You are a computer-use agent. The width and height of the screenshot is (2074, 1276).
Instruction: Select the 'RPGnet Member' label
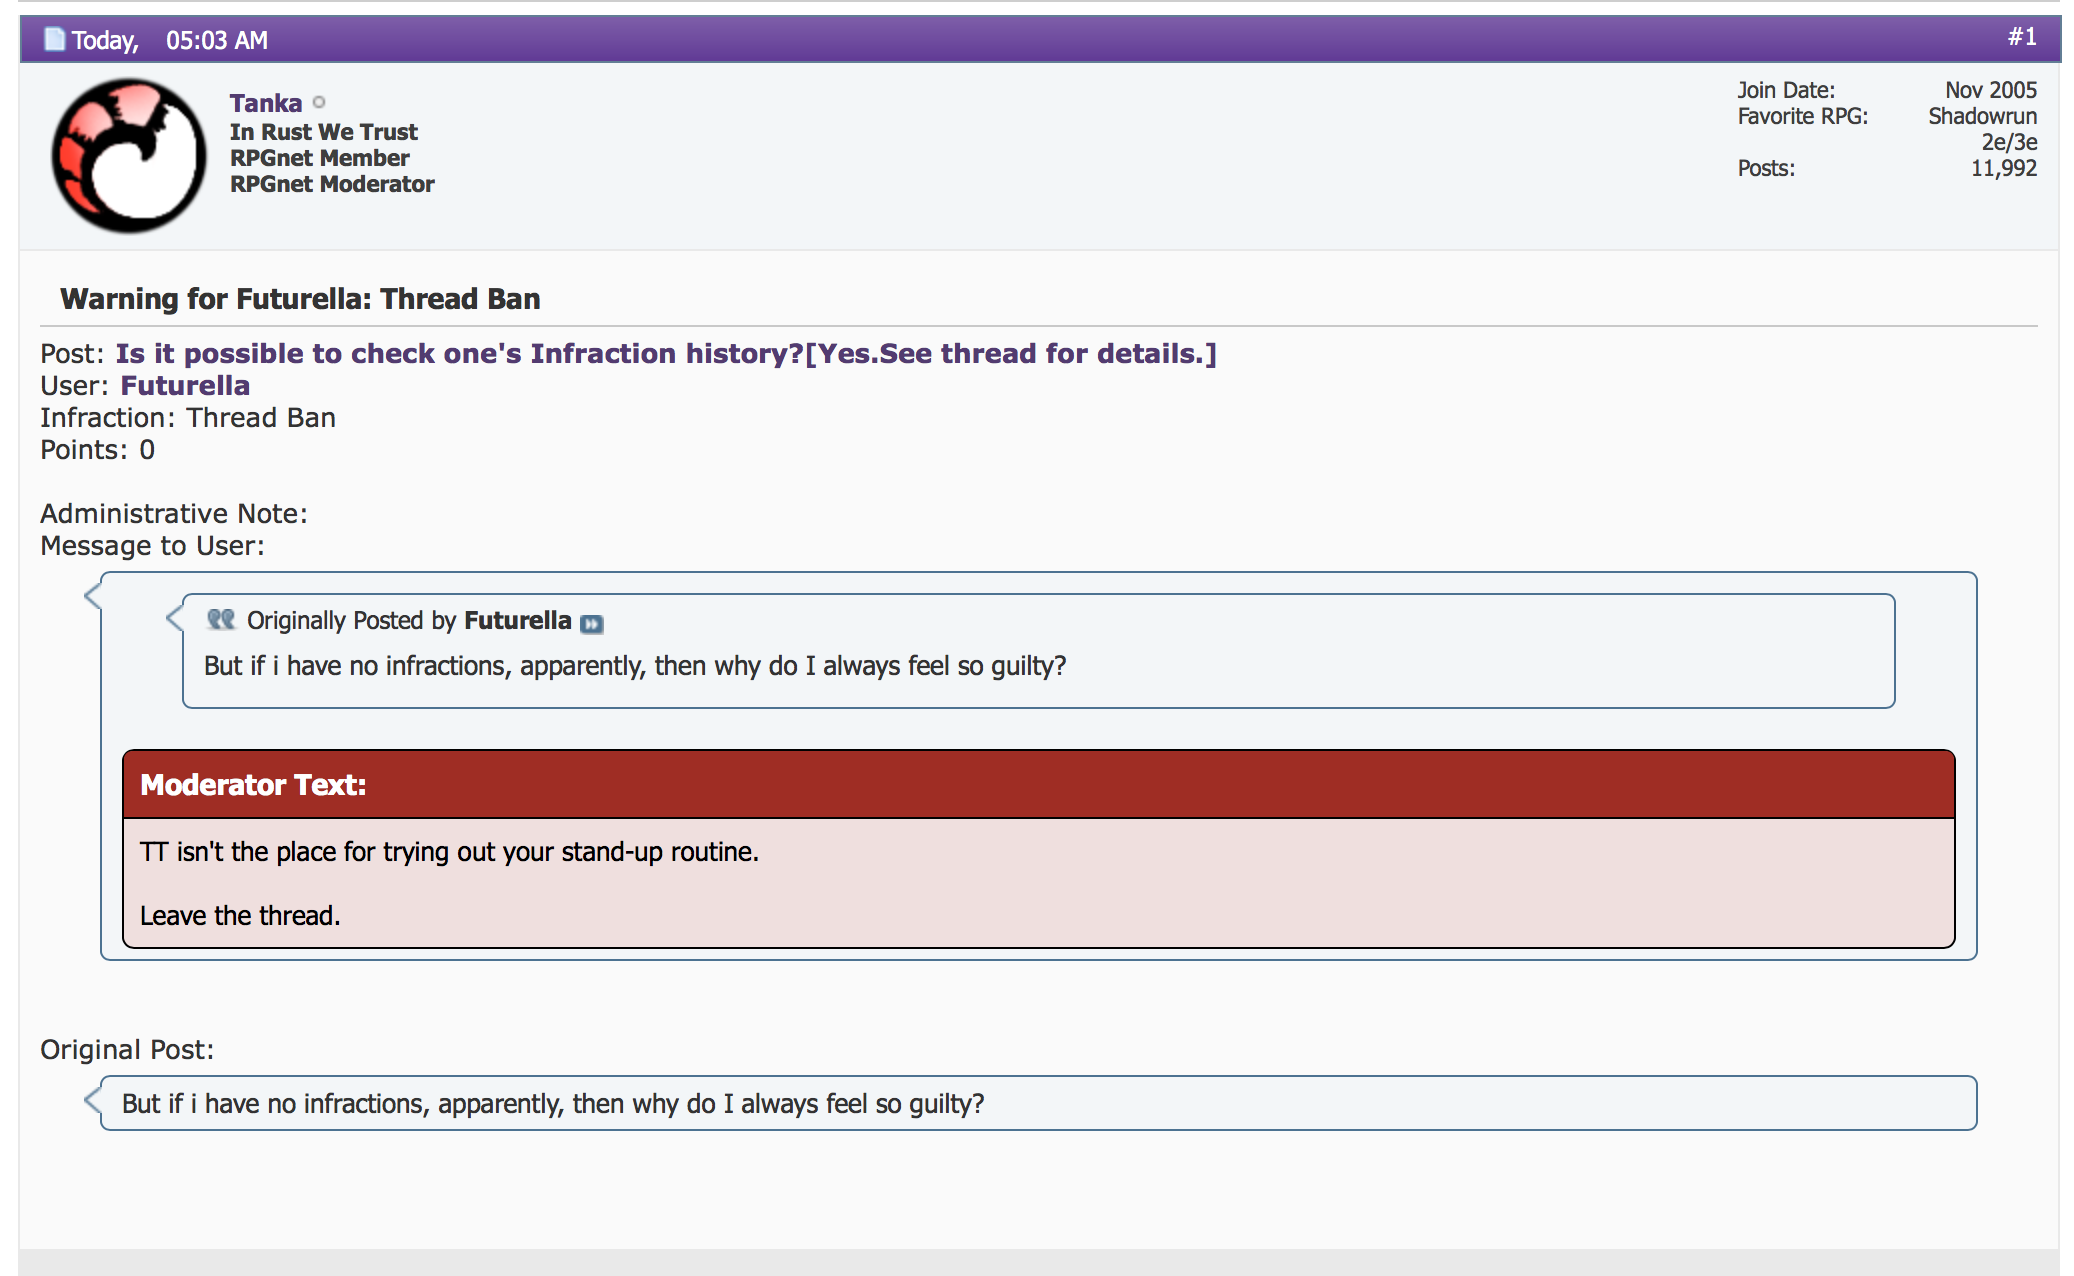(320, 158)
